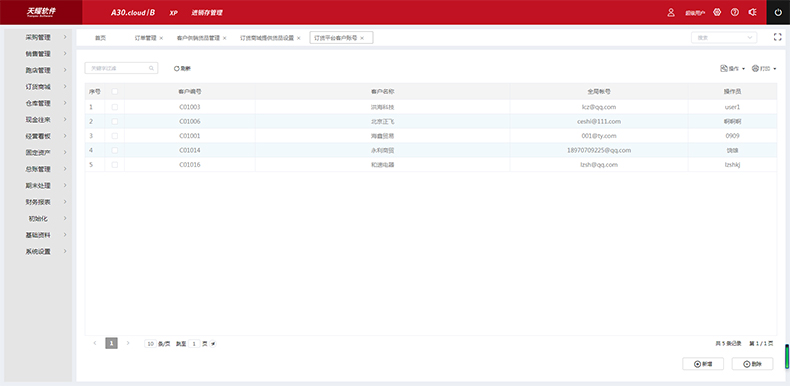Switch to the 订货商城提供货品设置 tab
Viewport: 790px width, 386px height.
click(x=267, y=38)
